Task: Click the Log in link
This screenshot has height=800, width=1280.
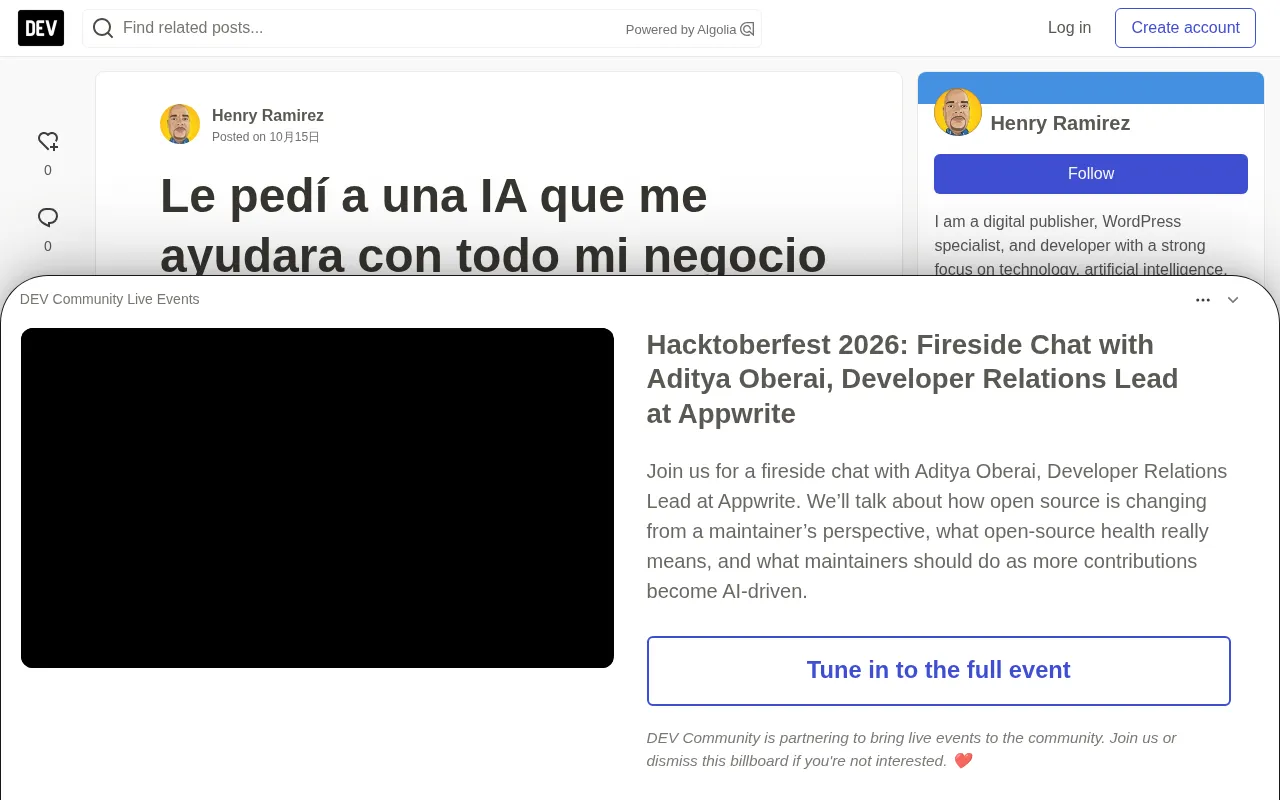Action: [x=1069, y=28]
